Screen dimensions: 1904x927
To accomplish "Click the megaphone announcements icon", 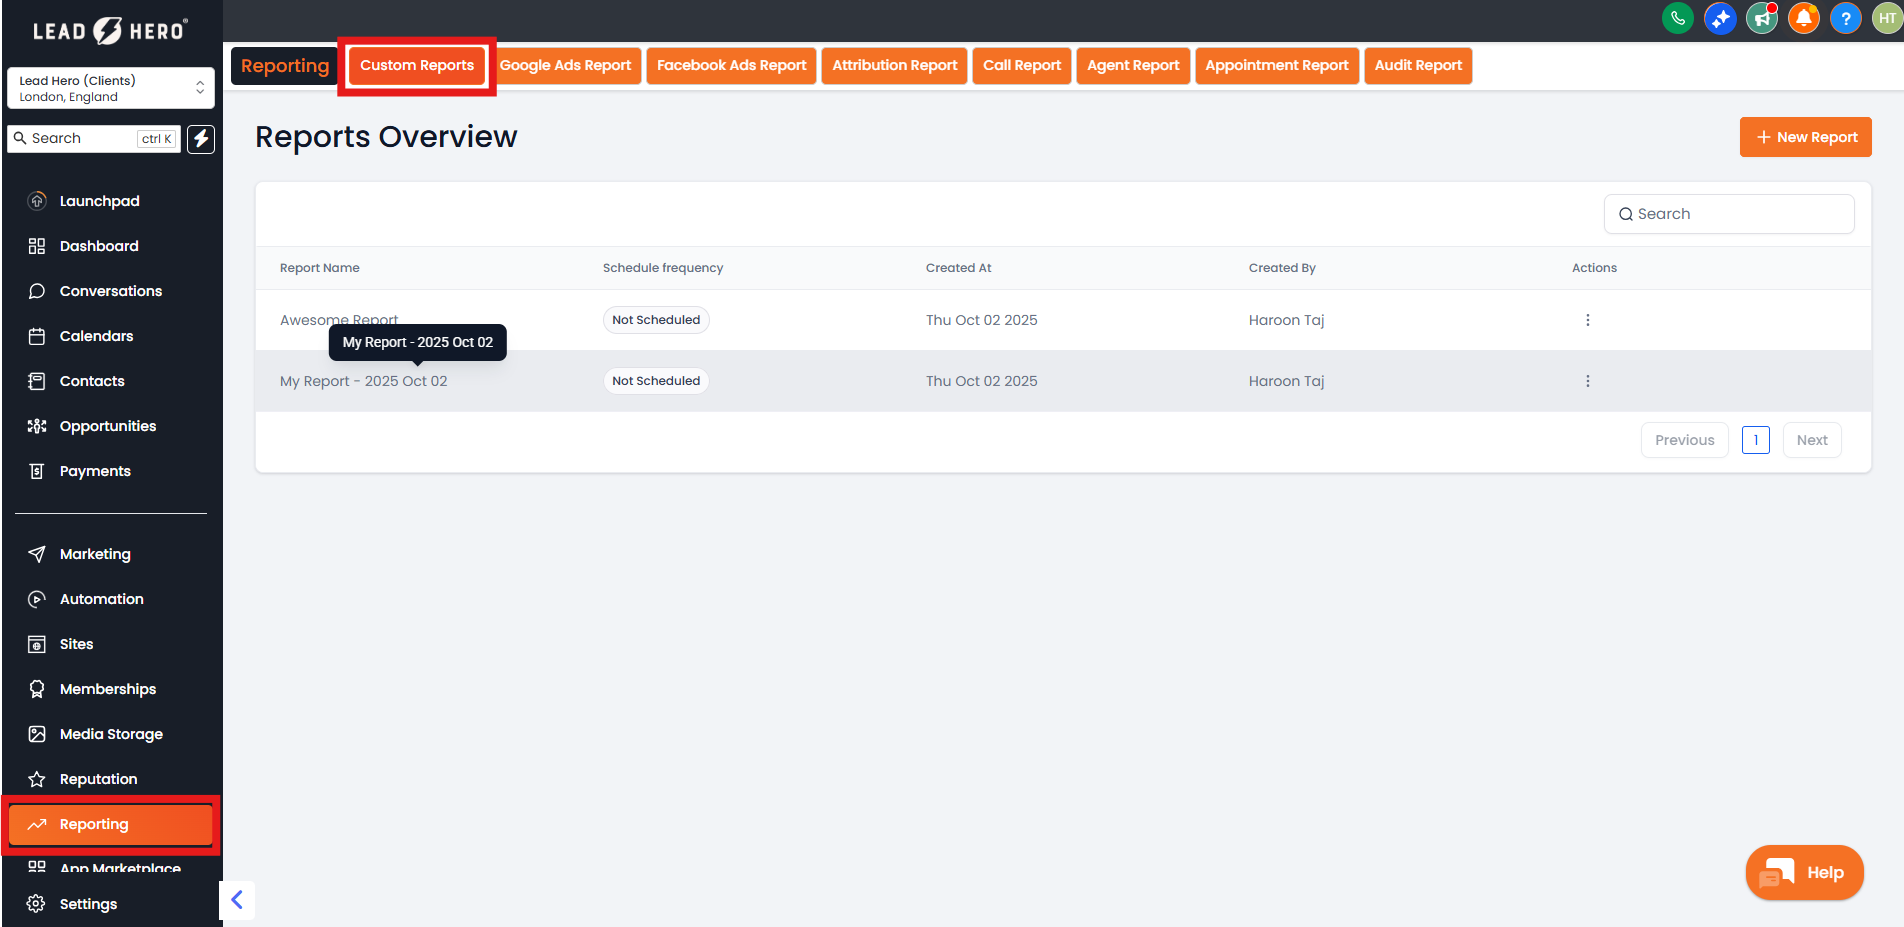I will (x=1761, y=18).
